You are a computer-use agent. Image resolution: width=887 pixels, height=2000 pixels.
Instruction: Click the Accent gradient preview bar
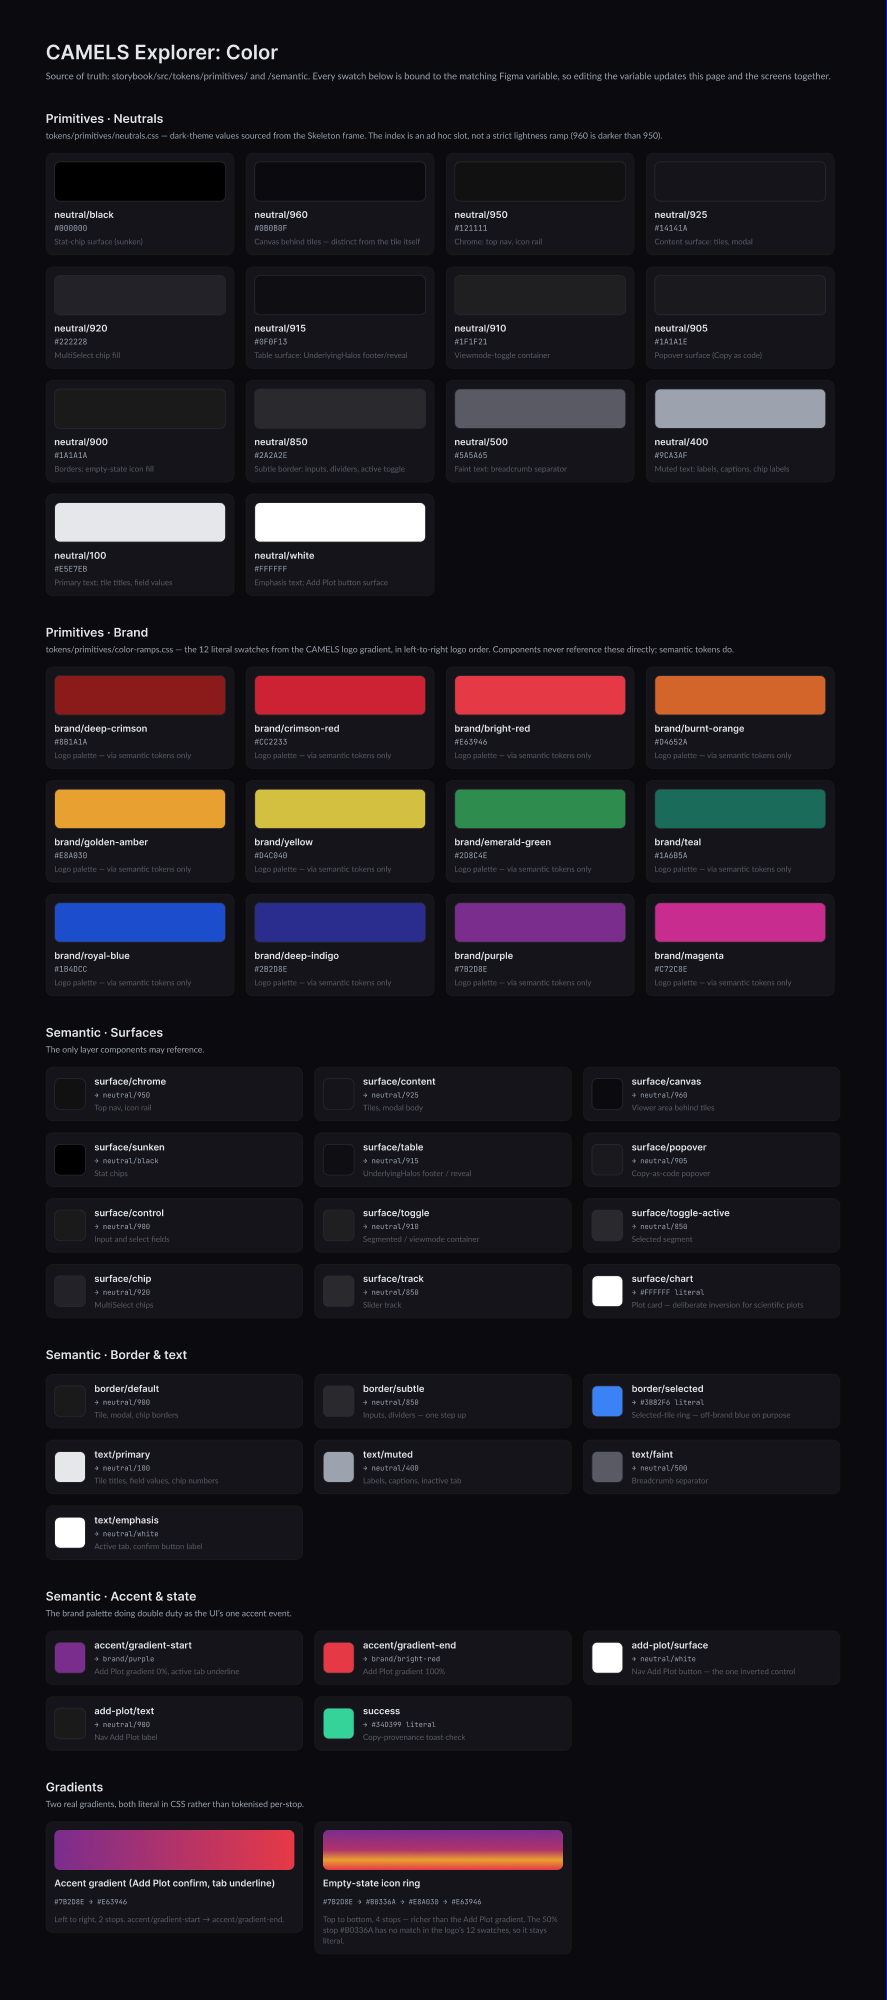pyautogui.click(x=174, y=1850)
